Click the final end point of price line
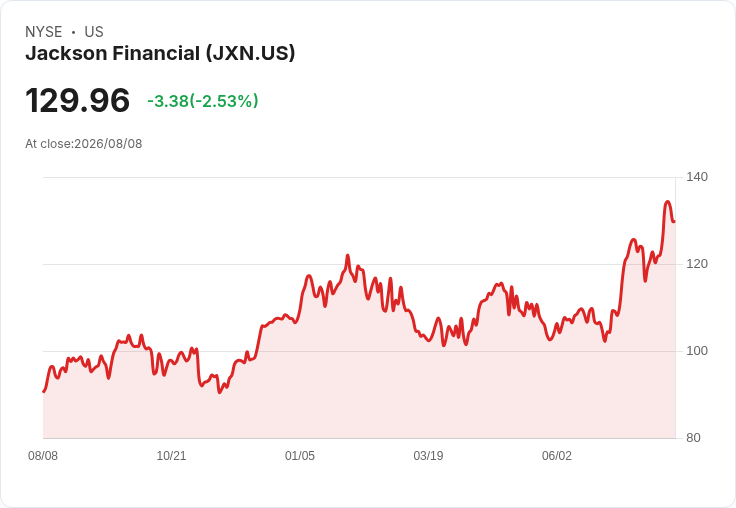736x508 pixels. pyautogui.click(x=674, y=222)
